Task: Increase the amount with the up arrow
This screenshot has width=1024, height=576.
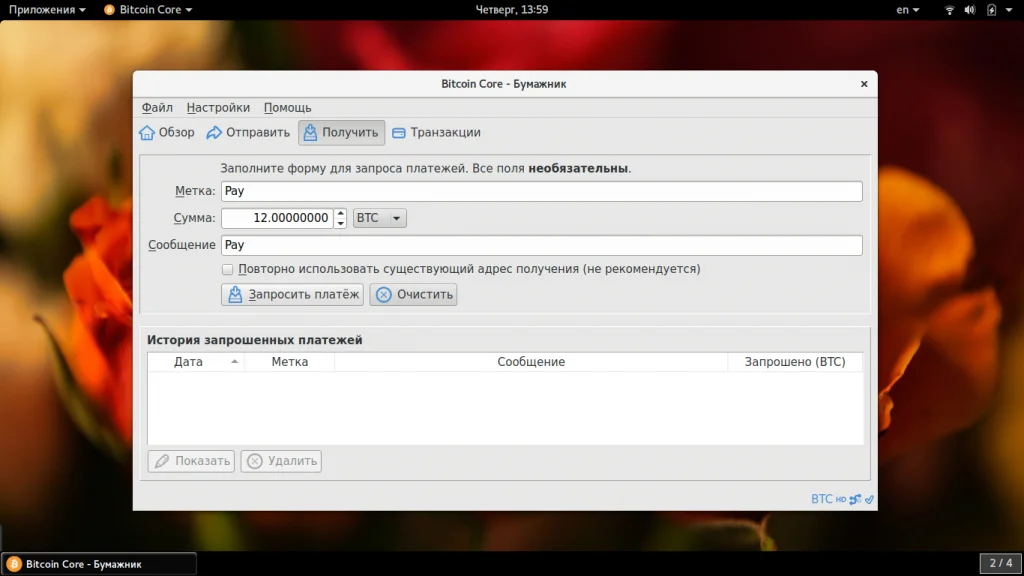Action: pyautogui.click(x=340, y=213)
